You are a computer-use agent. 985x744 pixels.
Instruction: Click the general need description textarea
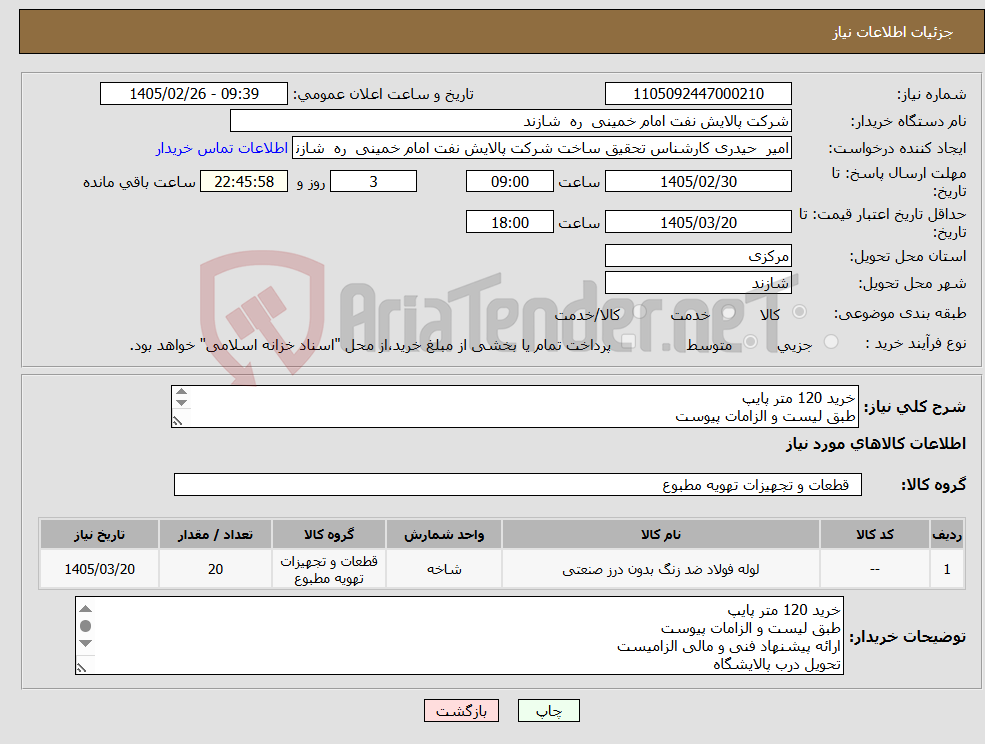coord(514,407)
